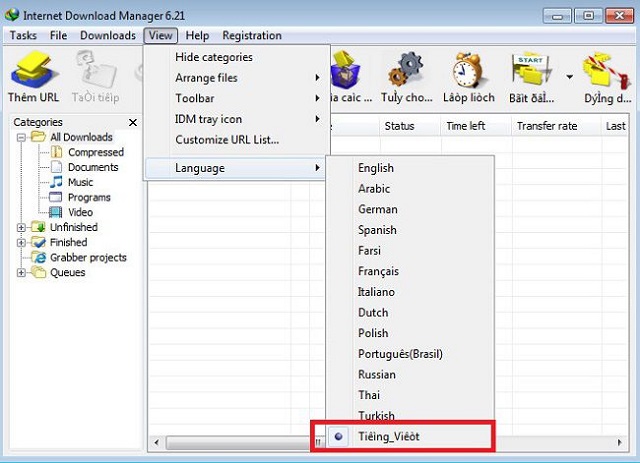Click horizontal scrollbar right arrow

(x=620, y=442)
